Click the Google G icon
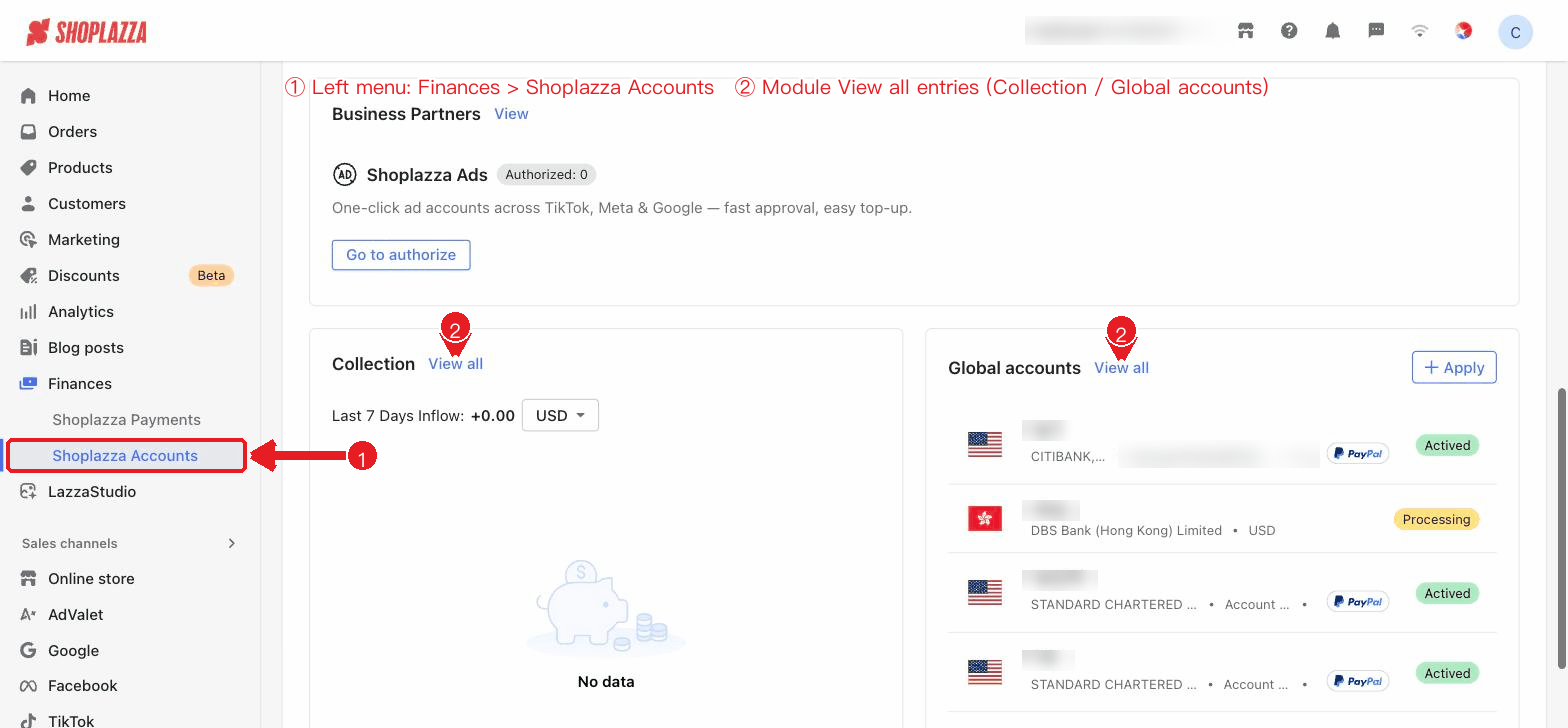This screenshot has width=1568, height=728. [x=28, y=651]
